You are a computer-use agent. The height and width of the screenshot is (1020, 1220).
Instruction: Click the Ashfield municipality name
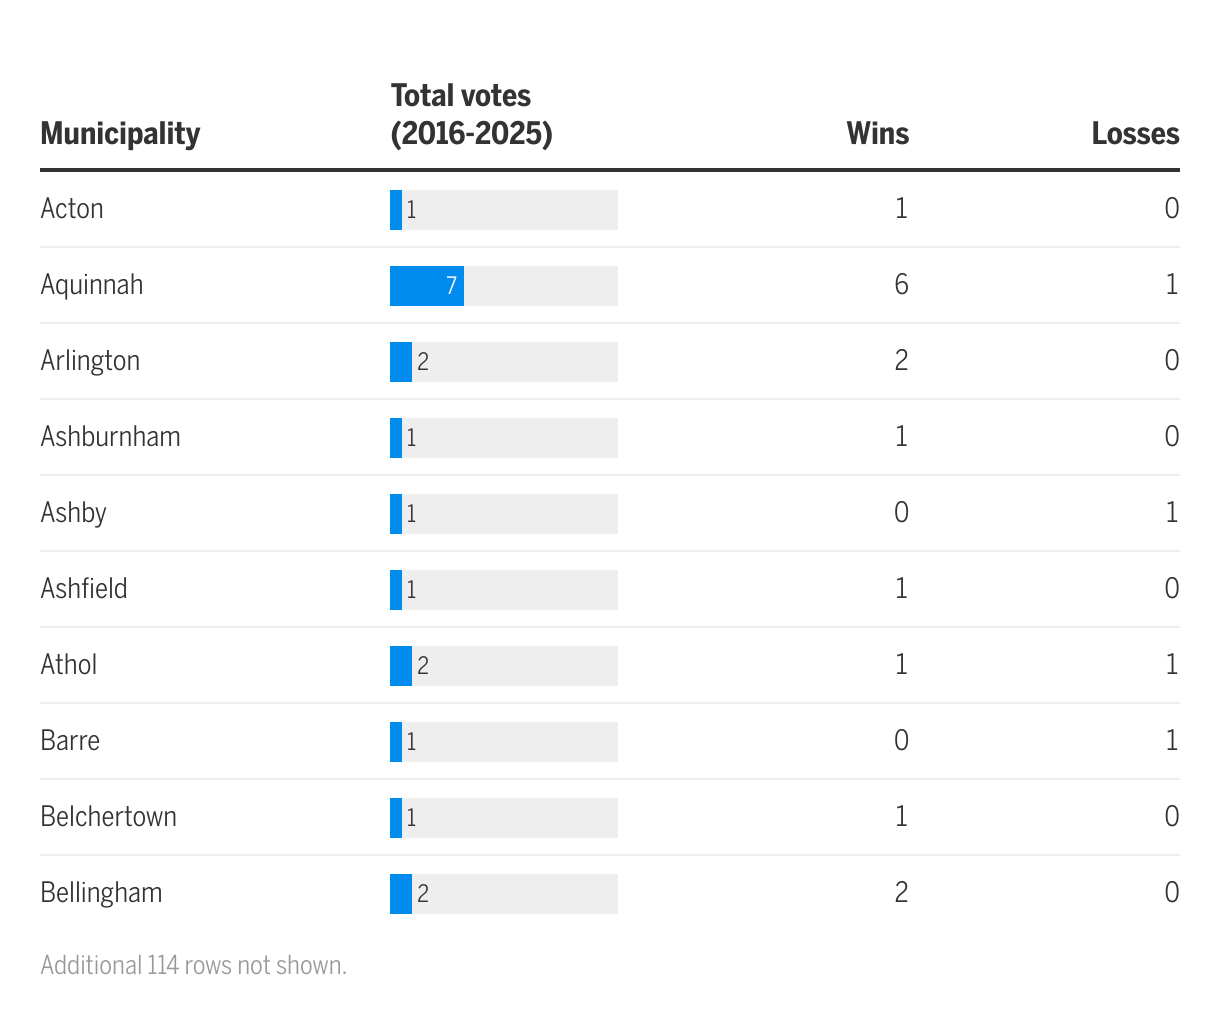click(84, 589)
